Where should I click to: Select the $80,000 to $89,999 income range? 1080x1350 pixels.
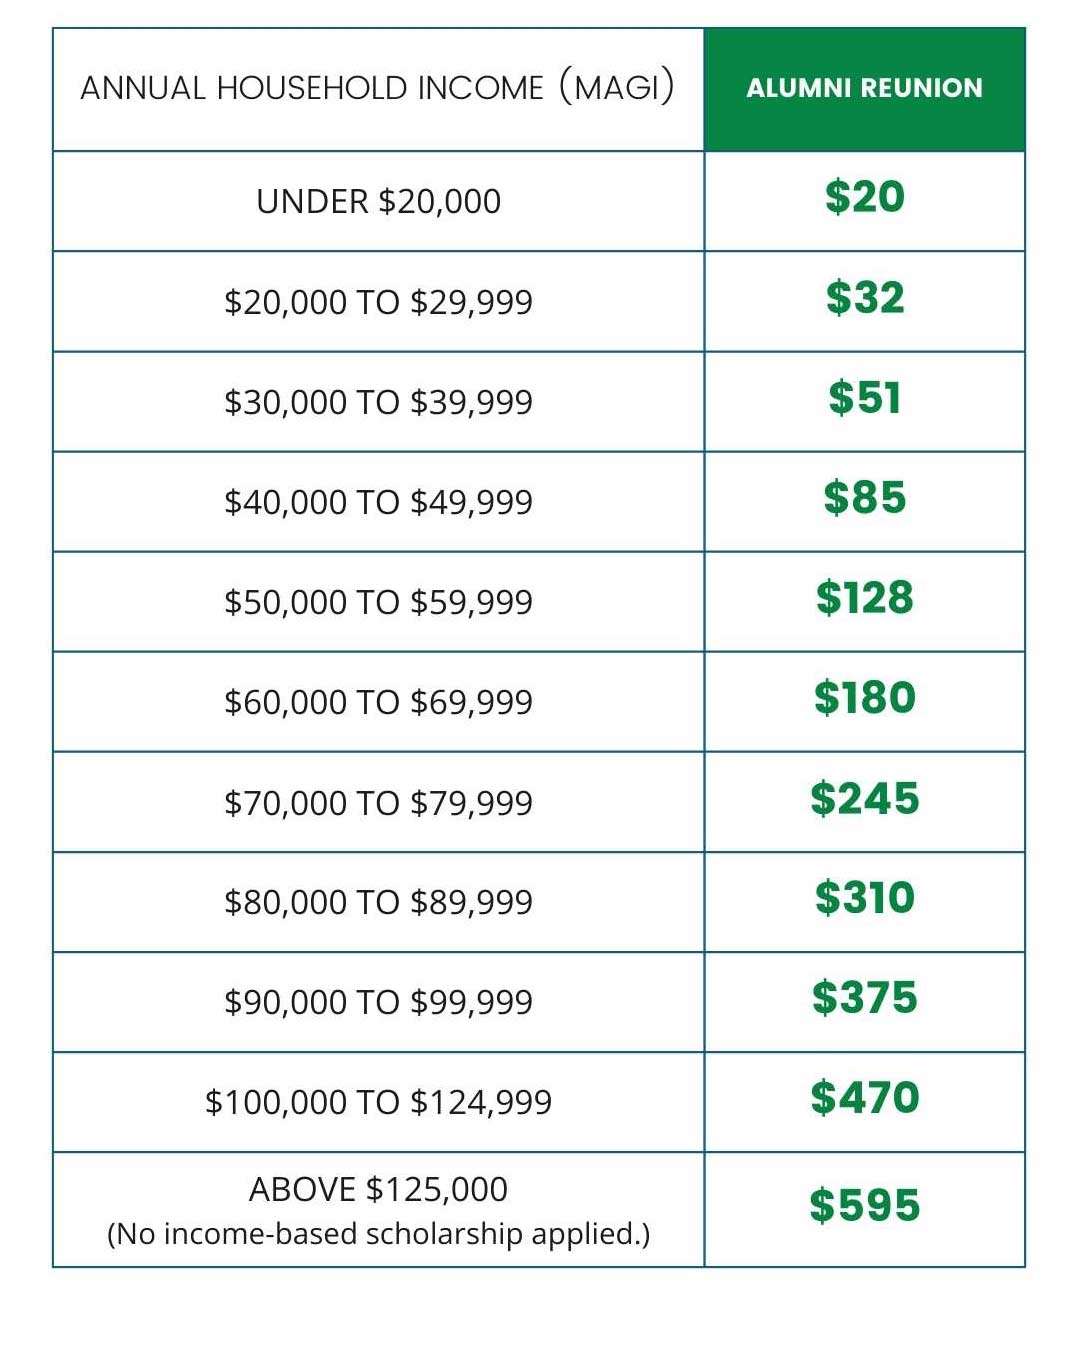(378, 902)
